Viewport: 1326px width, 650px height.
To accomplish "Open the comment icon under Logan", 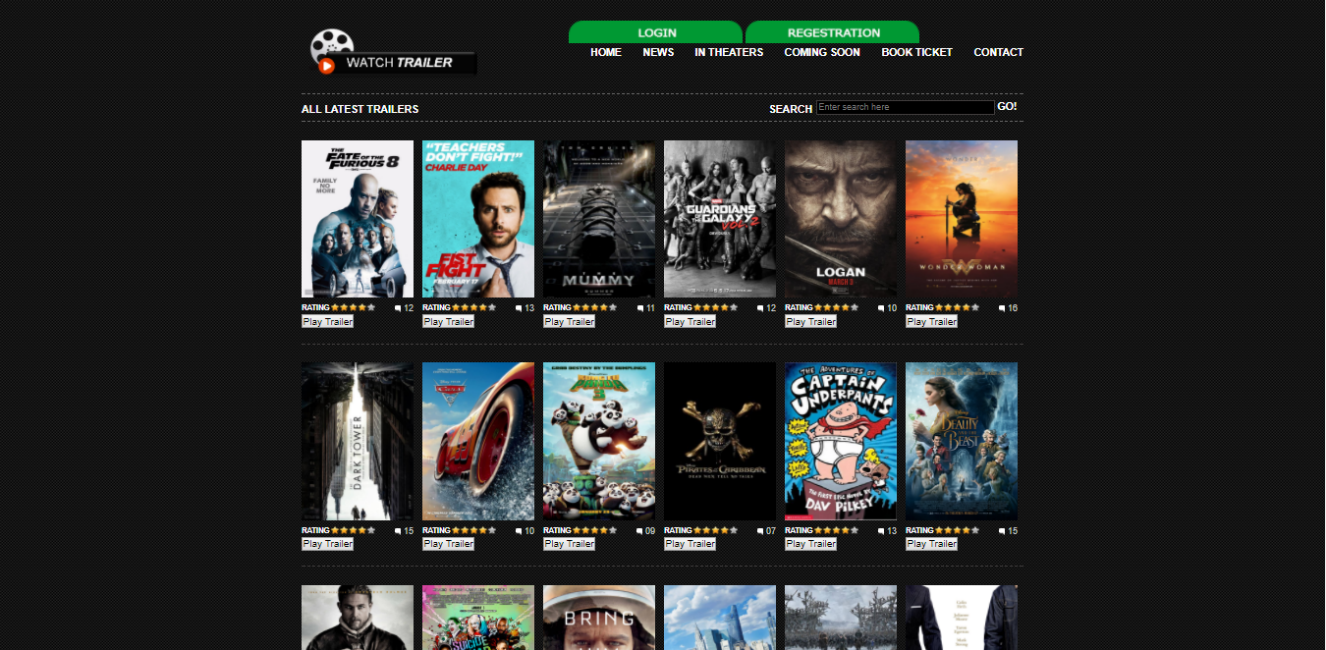I will click(881, 308).
